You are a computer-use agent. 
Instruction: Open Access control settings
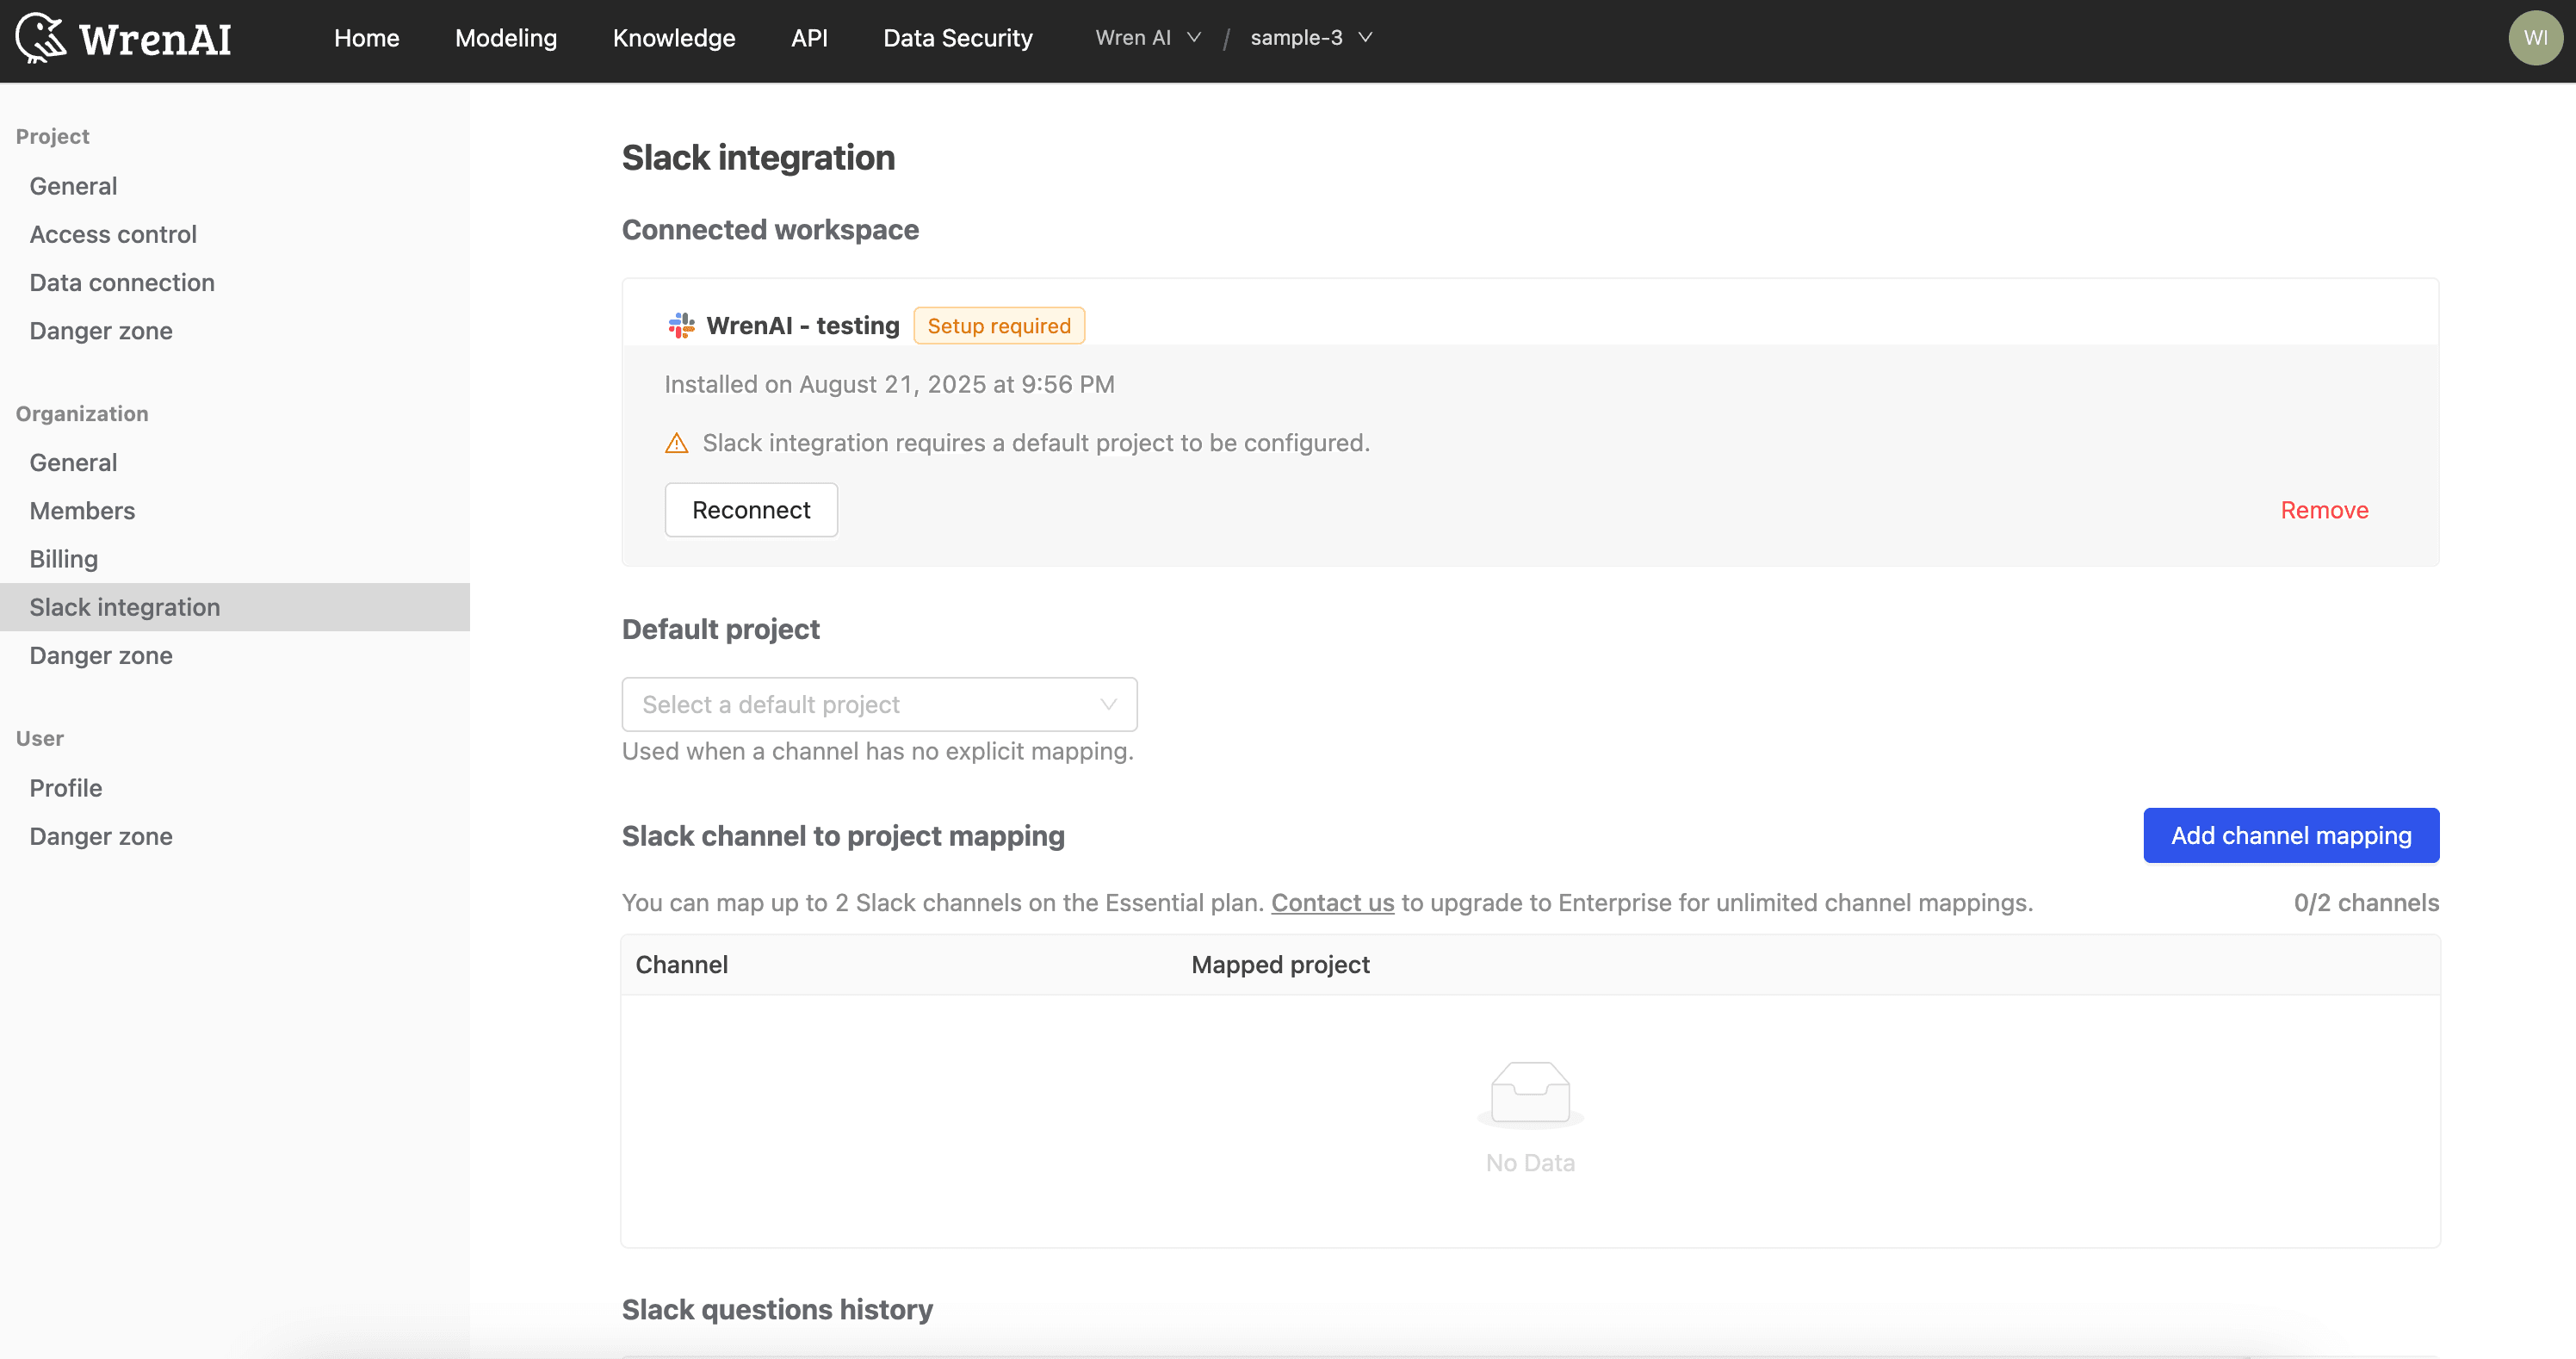click(x=112, y=234)
